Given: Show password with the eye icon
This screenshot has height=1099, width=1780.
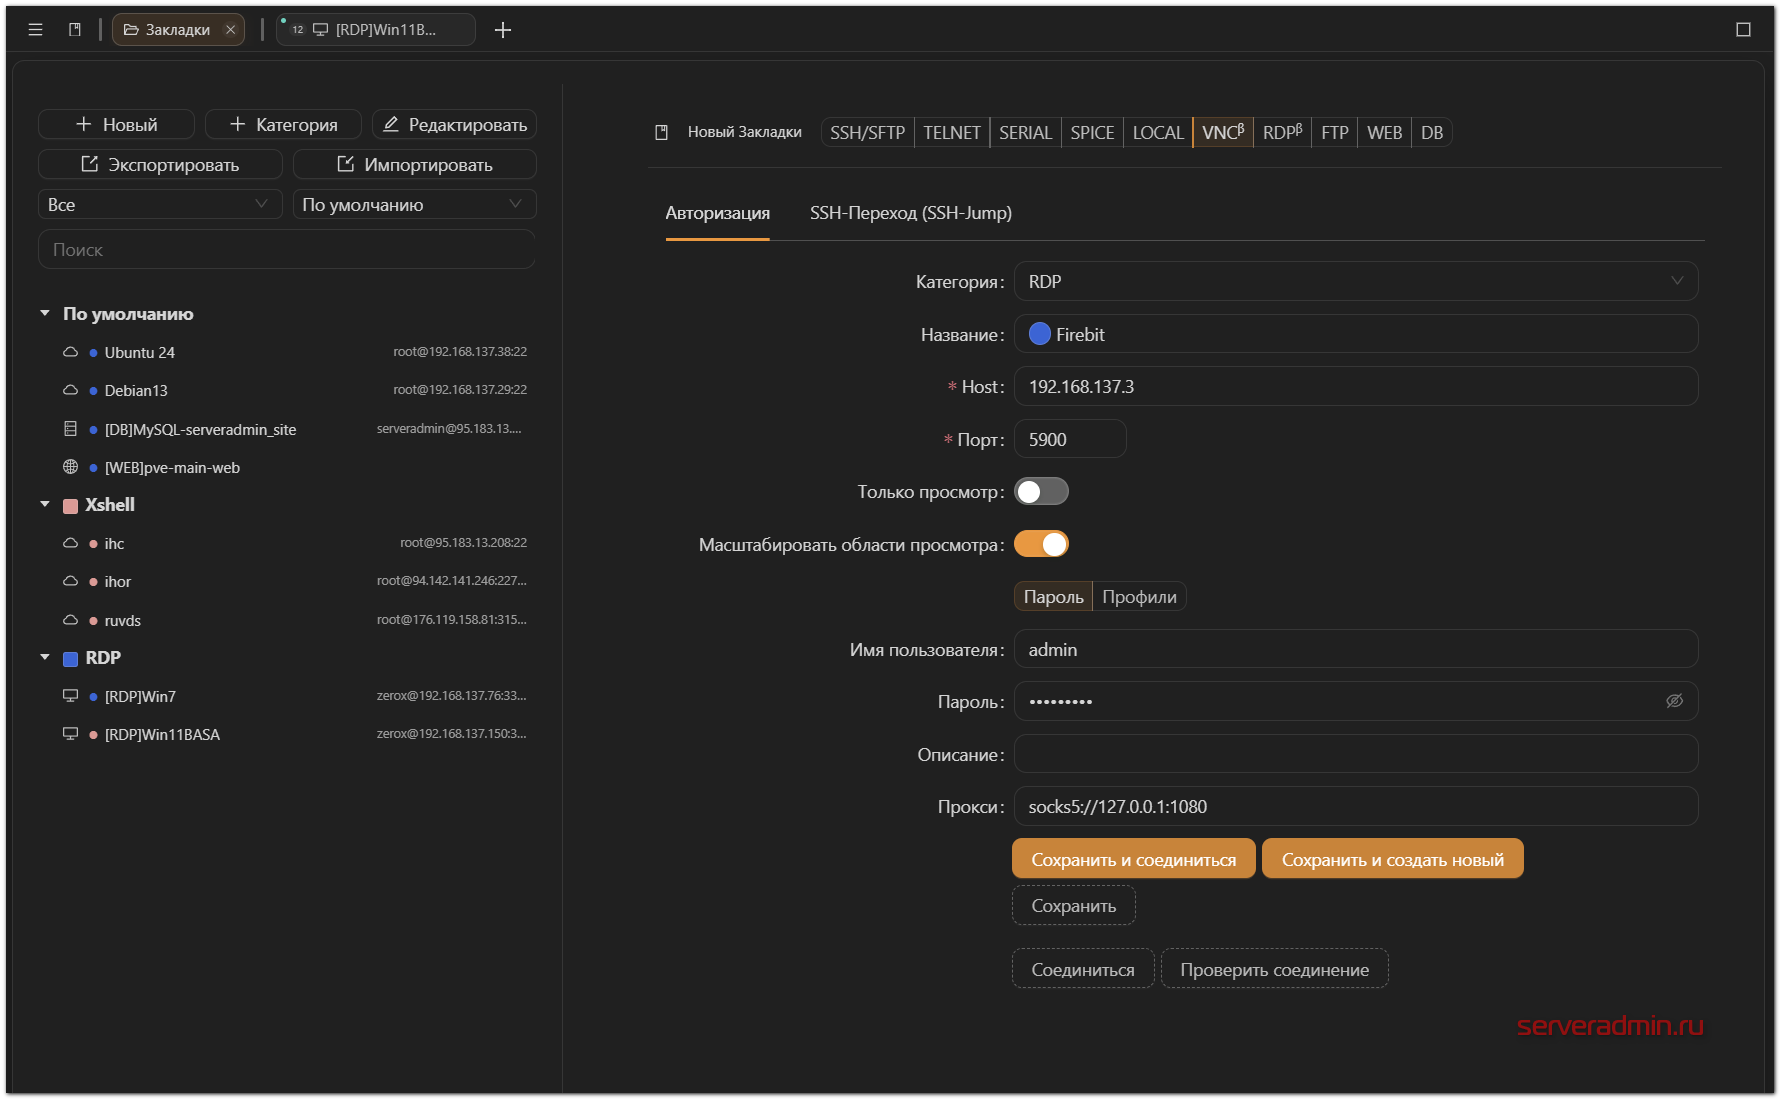Looking at the screenshot, I should coord(1674,701).
